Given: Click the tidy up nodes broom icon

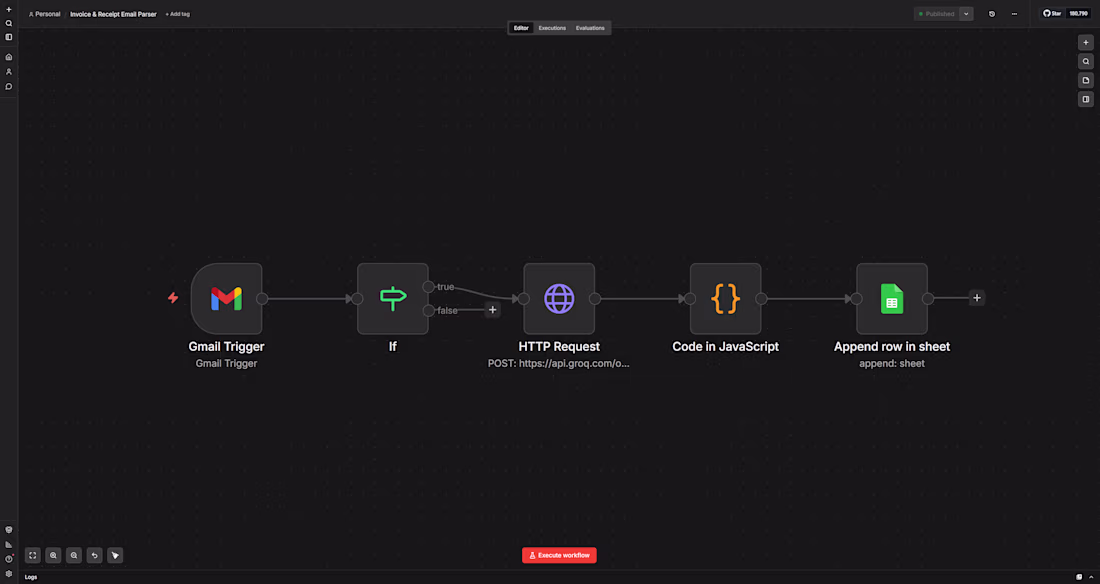Looking at the screenshot, I should [115, 555].
